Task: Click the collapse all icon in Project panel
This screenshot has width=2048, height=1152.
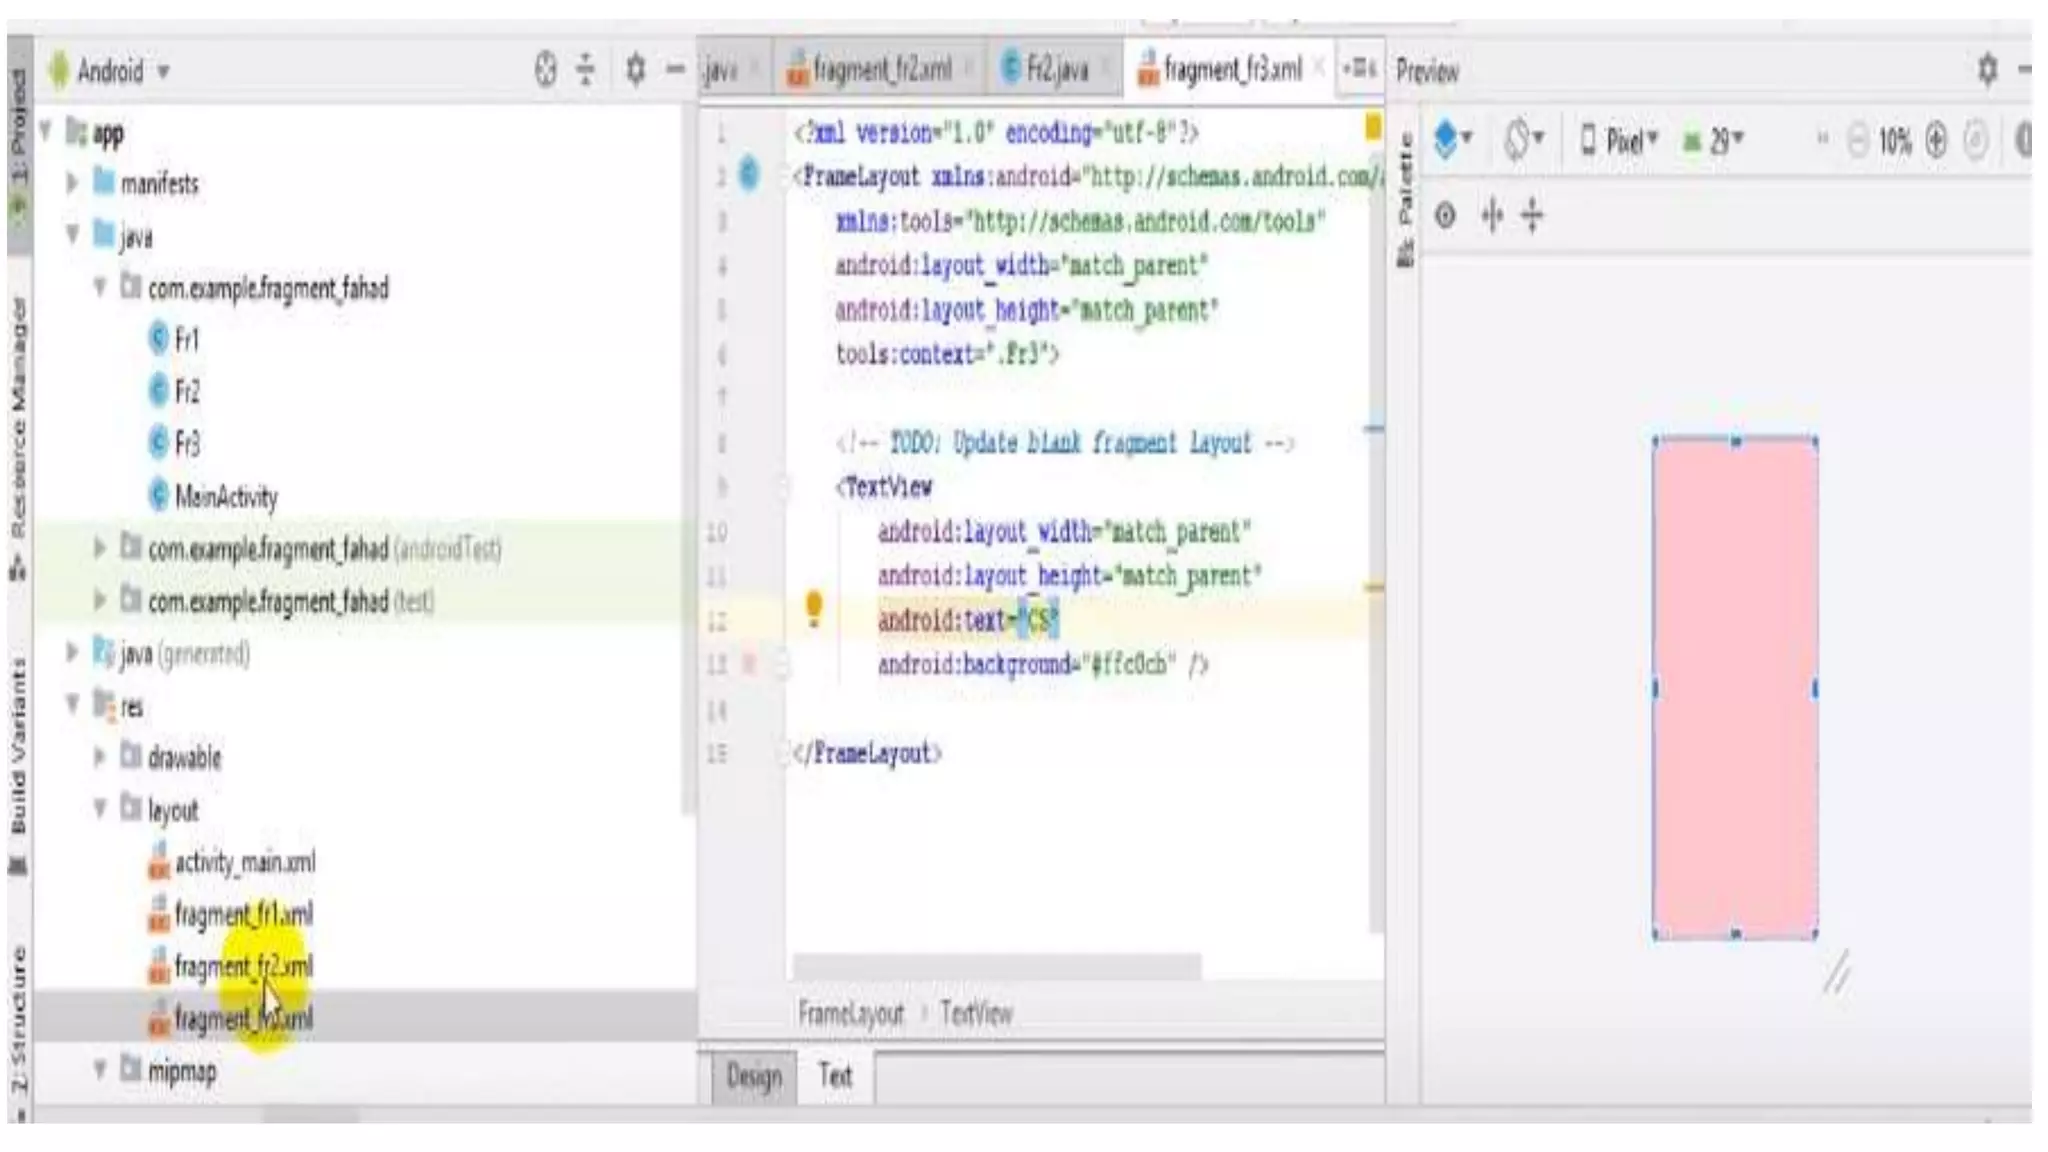Action: [x=586, y=70]
